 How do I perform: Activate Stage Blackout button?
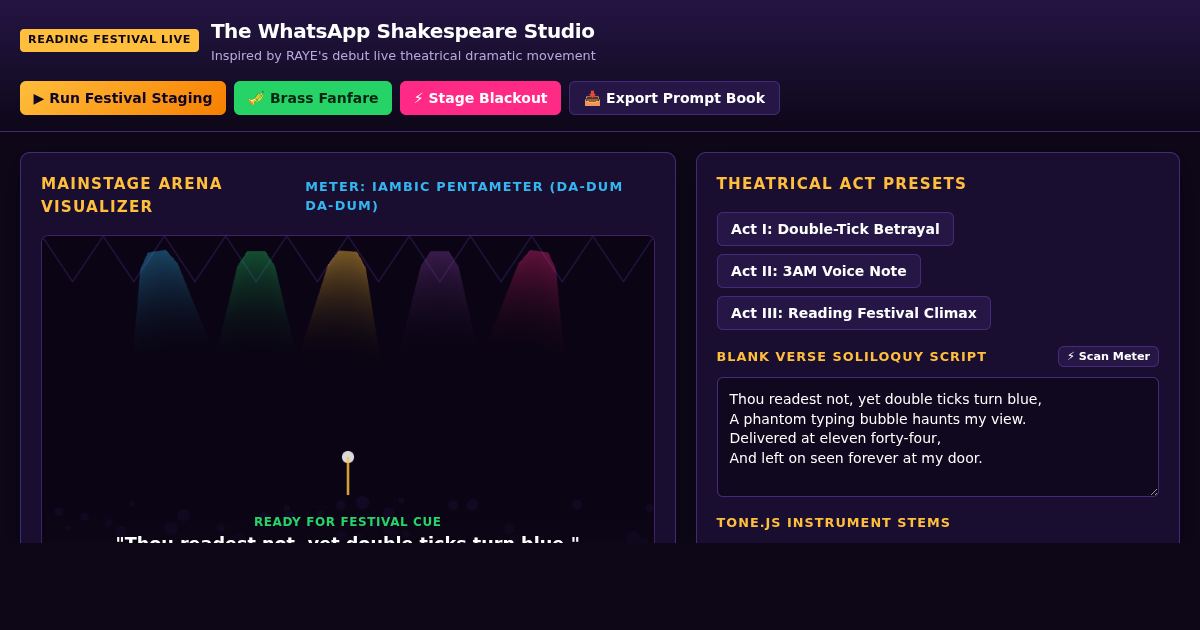(480, 98)
